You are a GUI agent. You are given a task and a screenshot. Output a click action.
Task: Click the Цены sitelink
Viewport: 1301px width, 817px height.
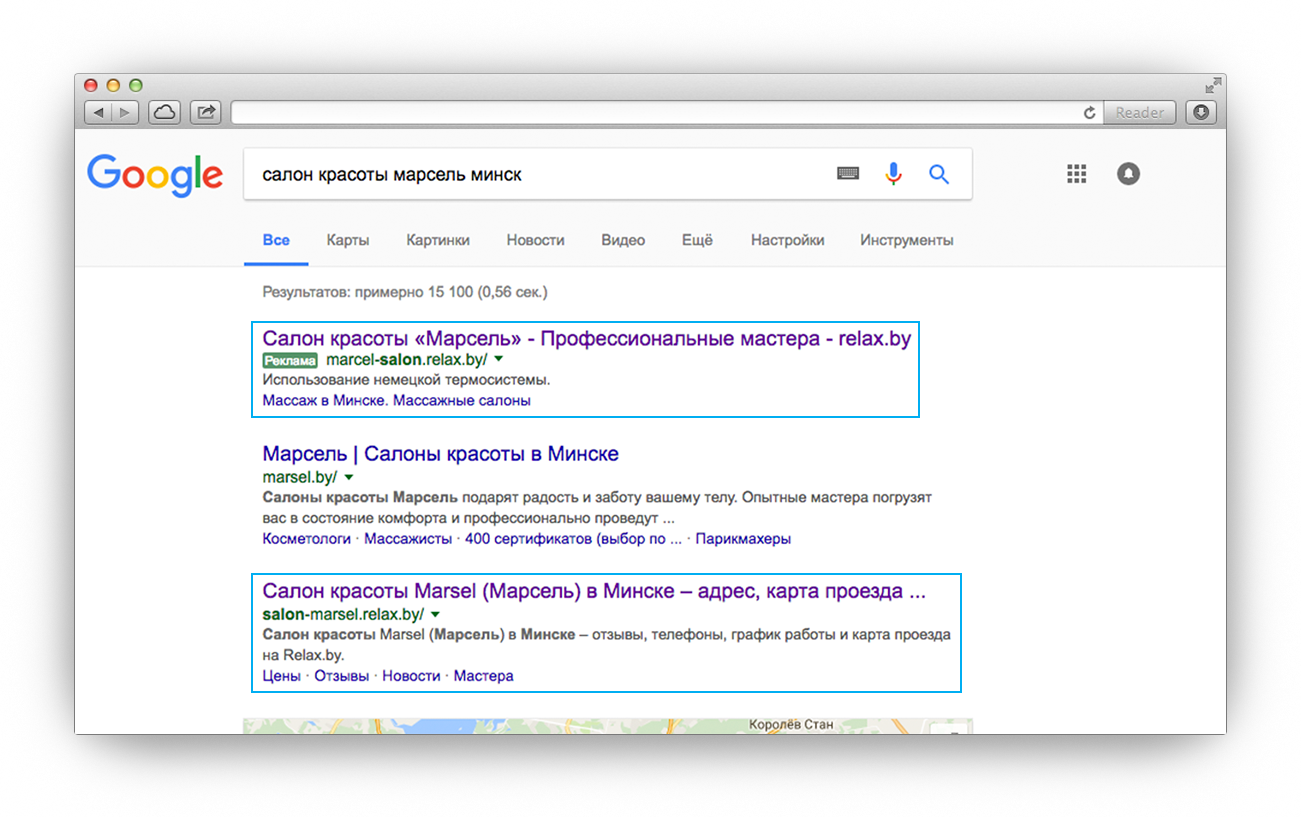click(281, 675)
